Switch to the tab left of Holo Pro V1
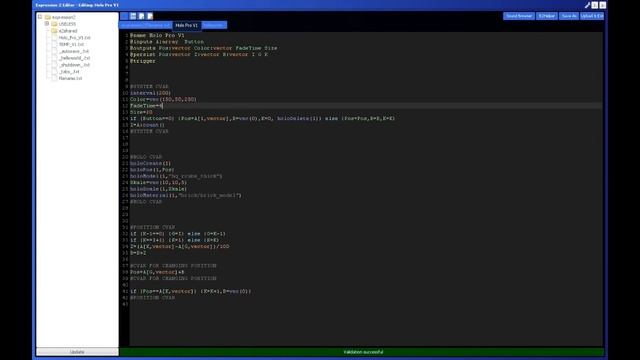Screen dimensions: 640x360 (146, 25)
